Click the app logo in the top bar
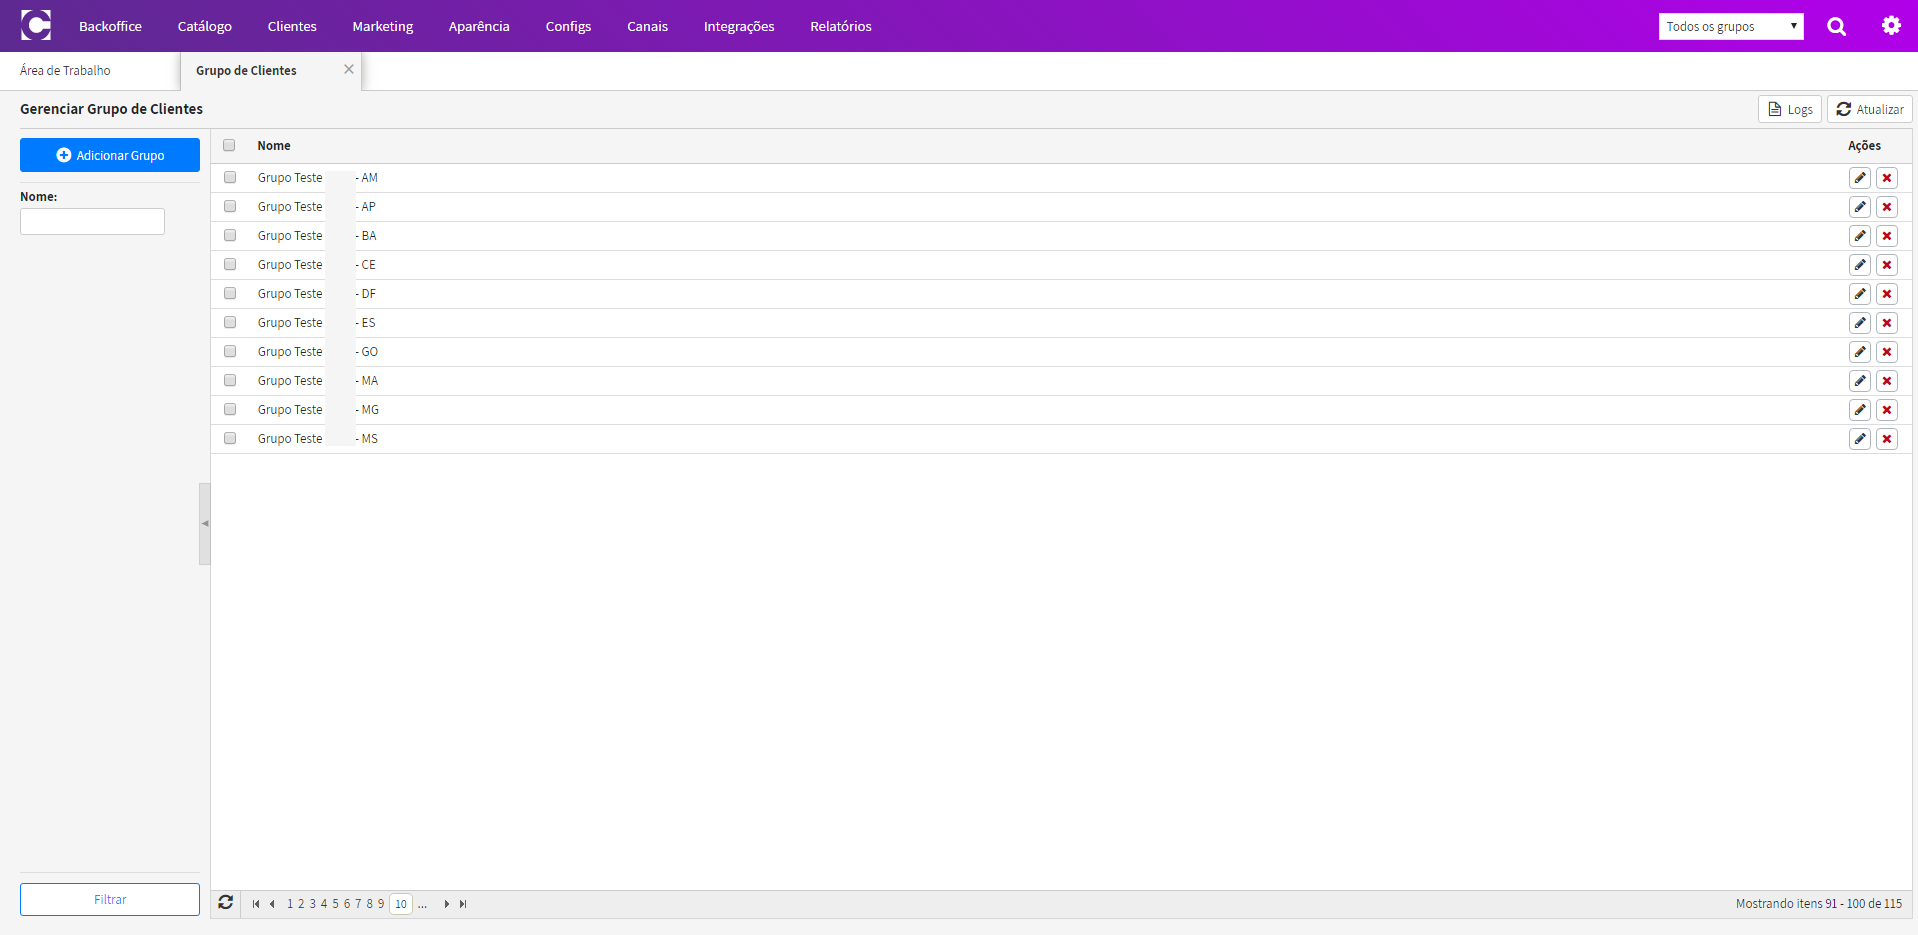 36,25
